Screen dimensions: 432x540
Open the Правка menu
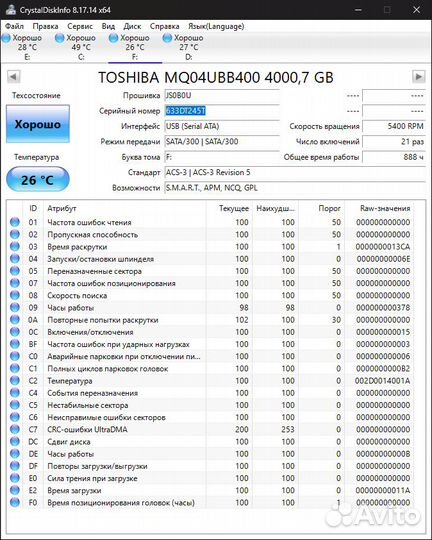point(45,26)
